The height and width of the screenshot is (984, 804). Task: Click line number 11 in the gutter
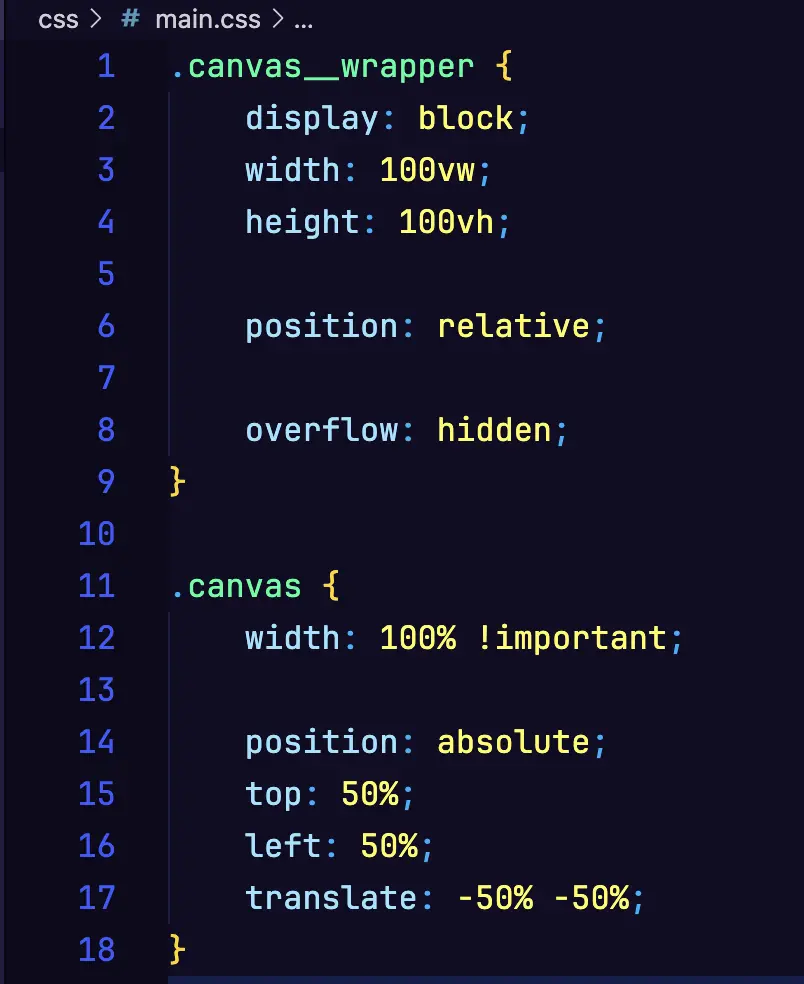(x=97, y=585)
